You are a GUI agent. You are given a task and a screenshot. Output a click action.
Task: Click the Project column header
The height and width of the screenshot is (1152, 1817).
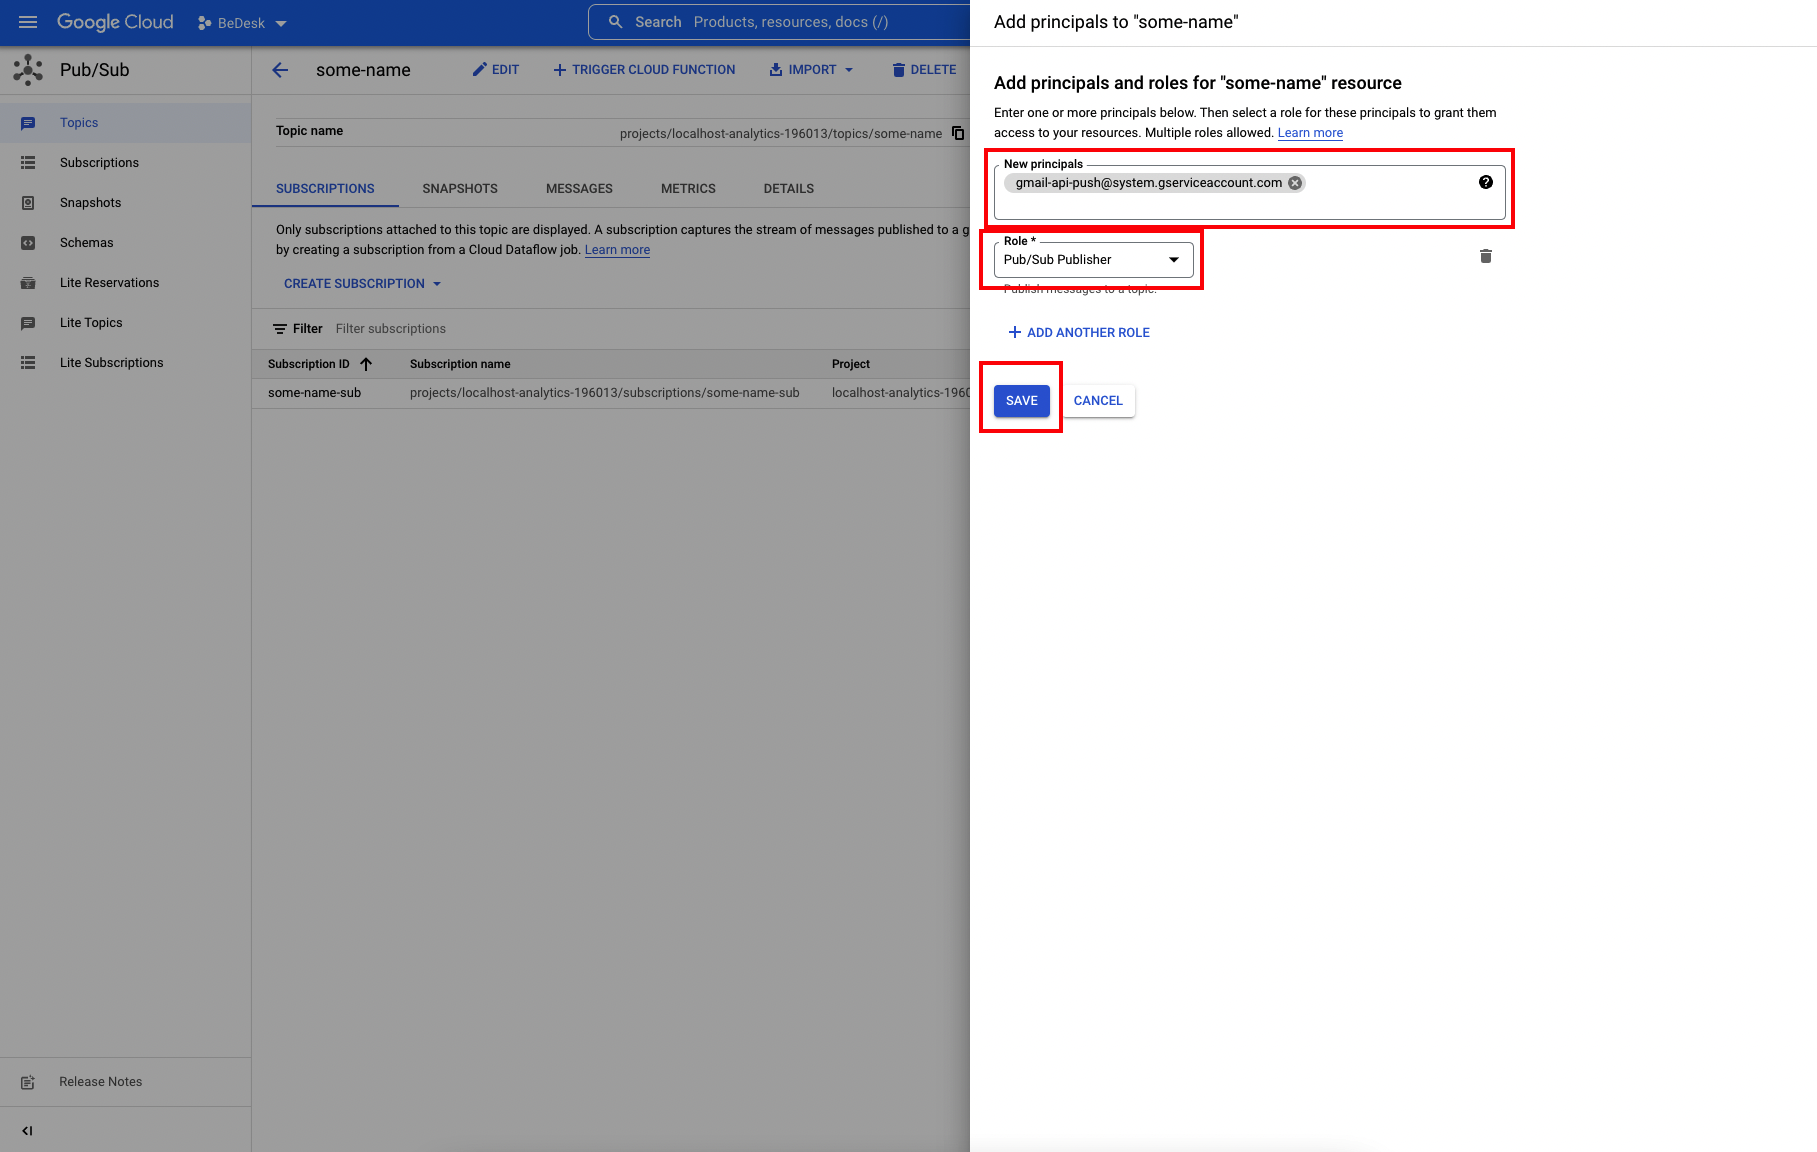click(x=851, y=364)
